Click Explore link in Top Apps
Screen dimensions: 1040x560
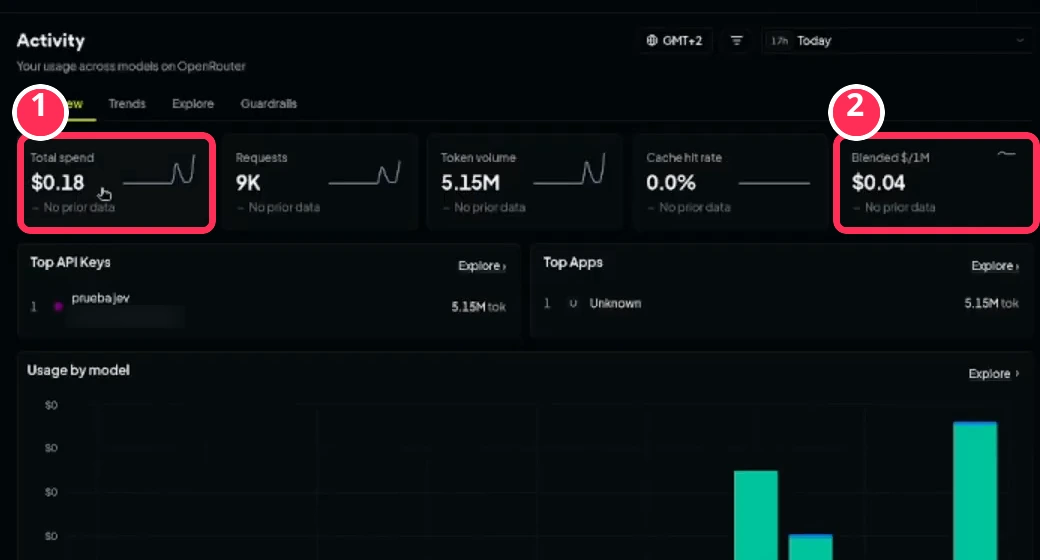pos(995,265)
